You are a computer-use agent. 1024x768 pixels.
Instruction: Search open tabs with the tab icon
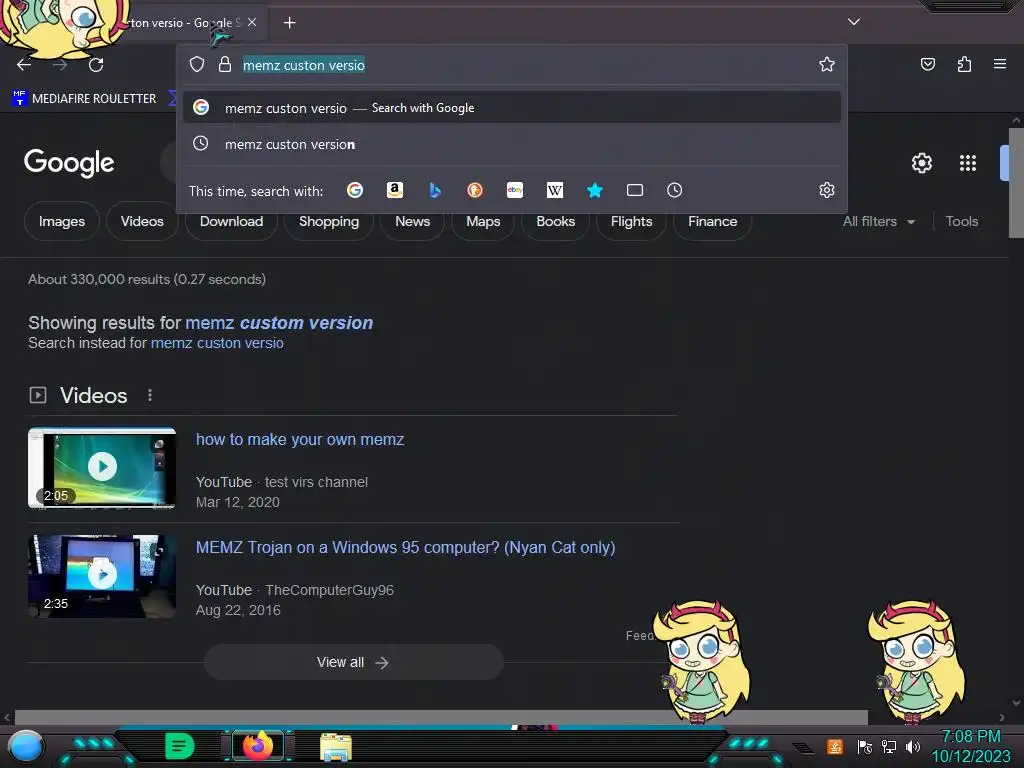coord(635,190)
